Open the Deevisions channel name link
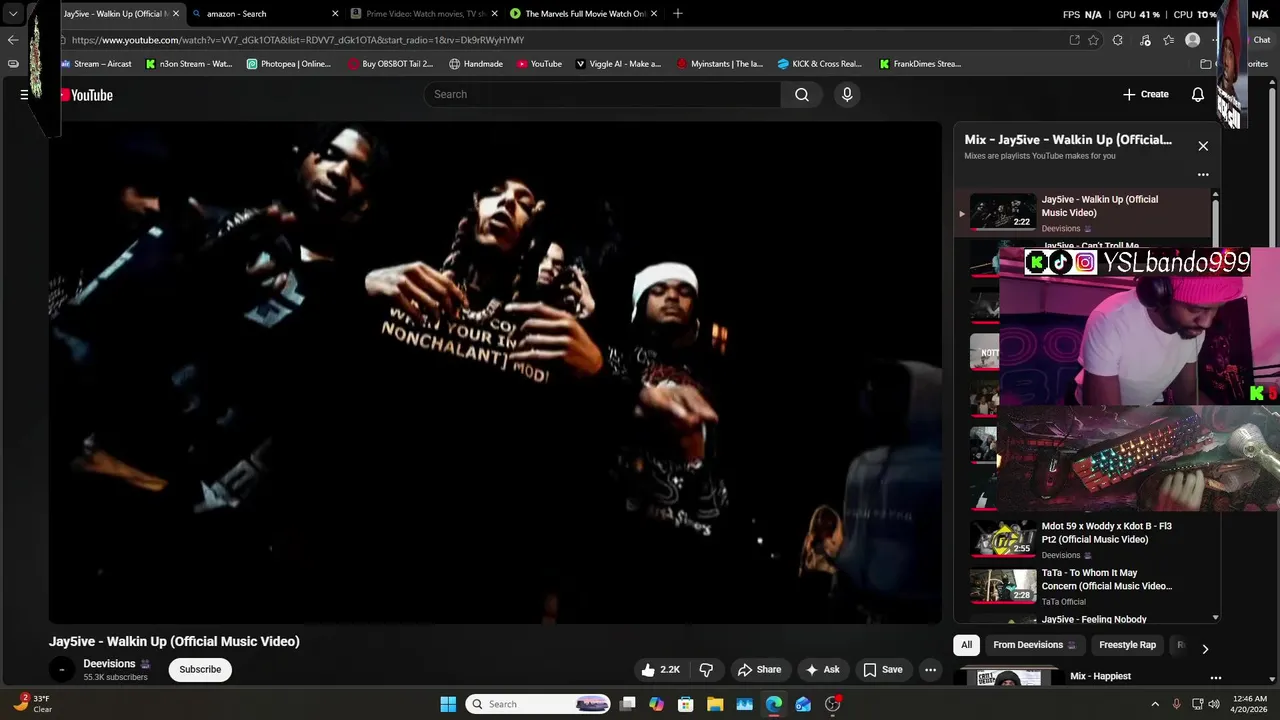The width and height of the screenshot is (1280, 720). [109, 664]
